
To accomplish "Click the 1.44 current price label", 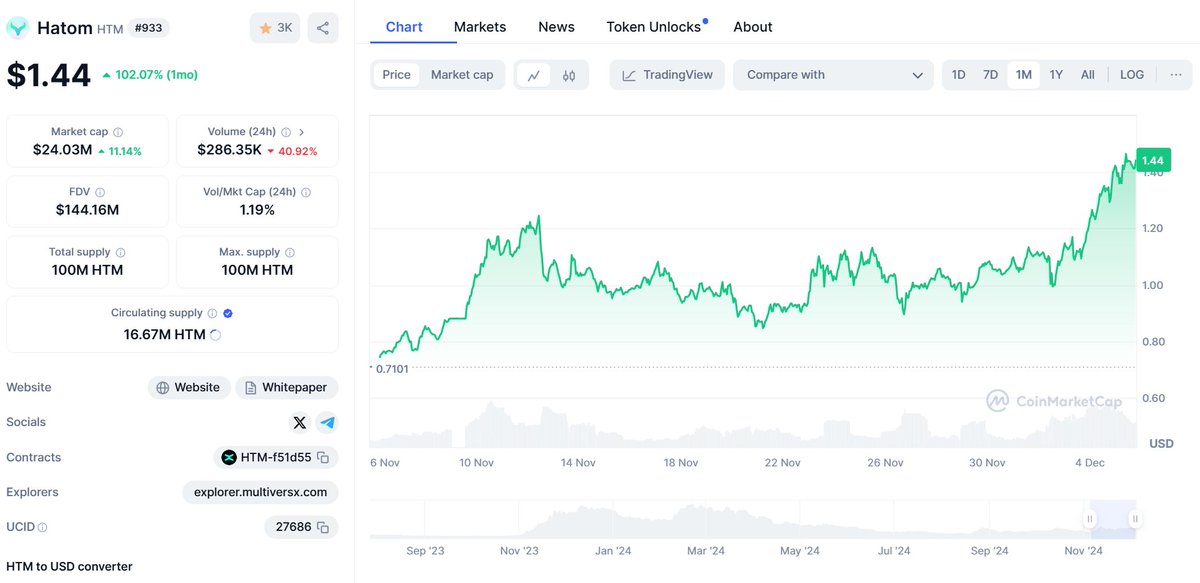I will point(1153,160).
